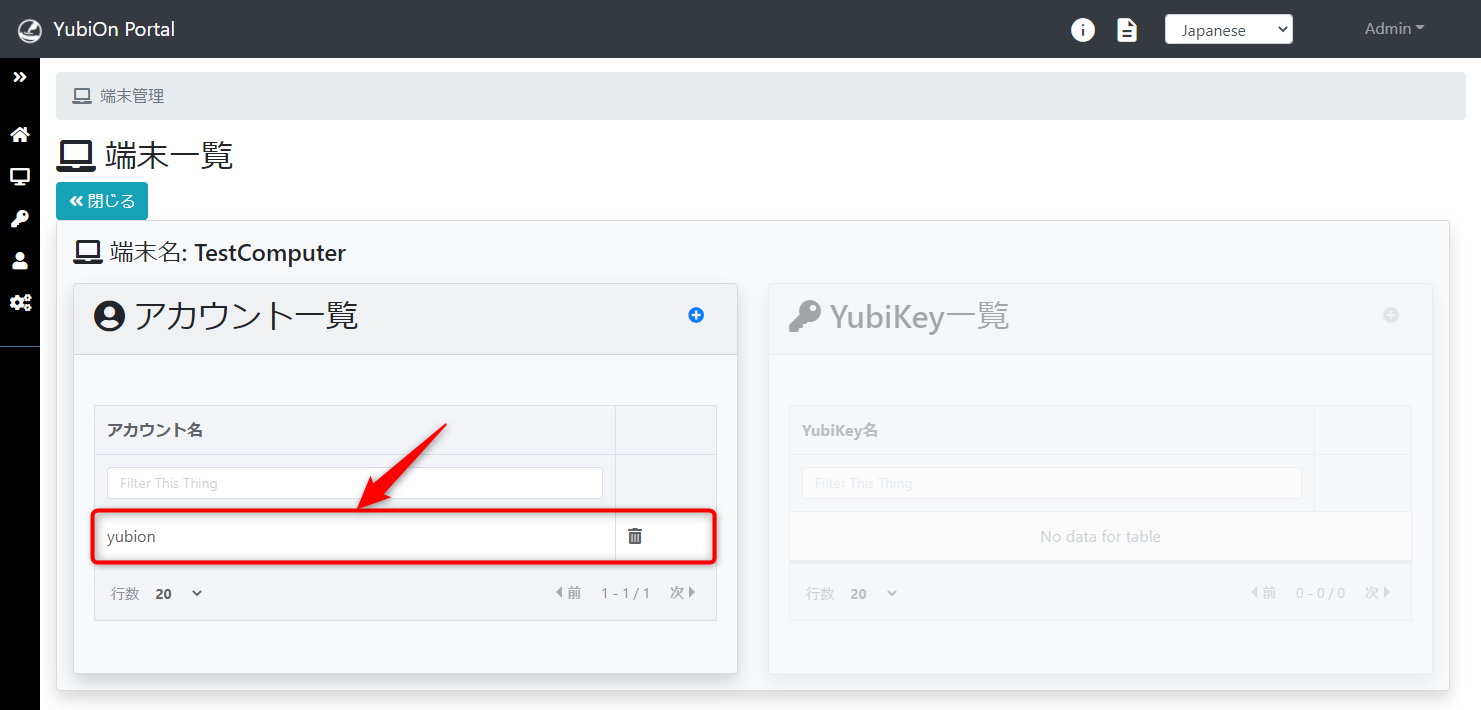Open device management monitor icon in sidebar
This screenshot has height=710, width=1481.
coord(20,177)
